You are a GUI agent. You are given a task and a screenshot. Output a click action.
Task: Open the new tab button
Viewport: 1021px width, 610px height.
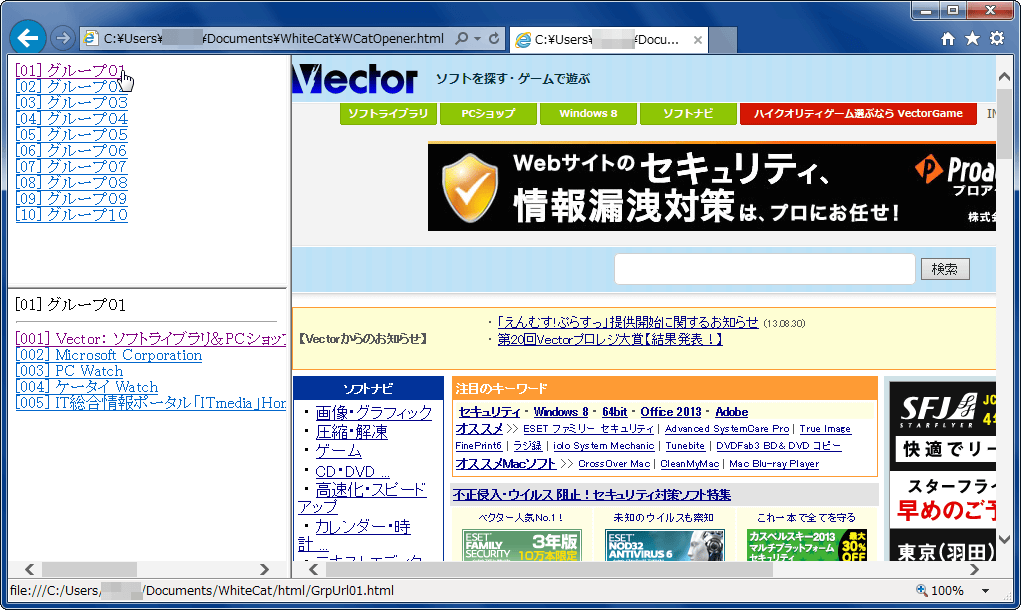pos(723,40)
